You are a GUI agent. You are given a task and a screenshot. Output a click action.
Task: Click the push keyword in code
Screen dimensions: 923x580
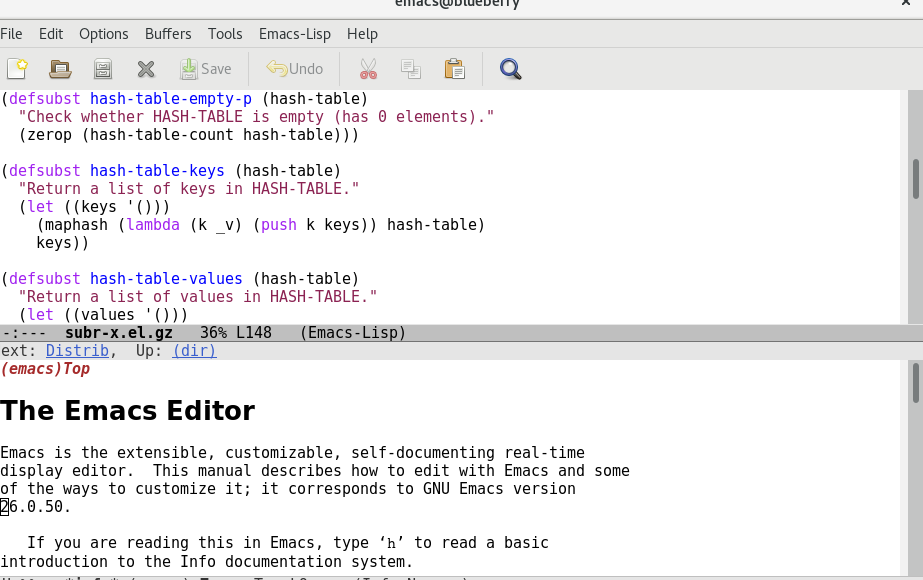pos(279,225)
